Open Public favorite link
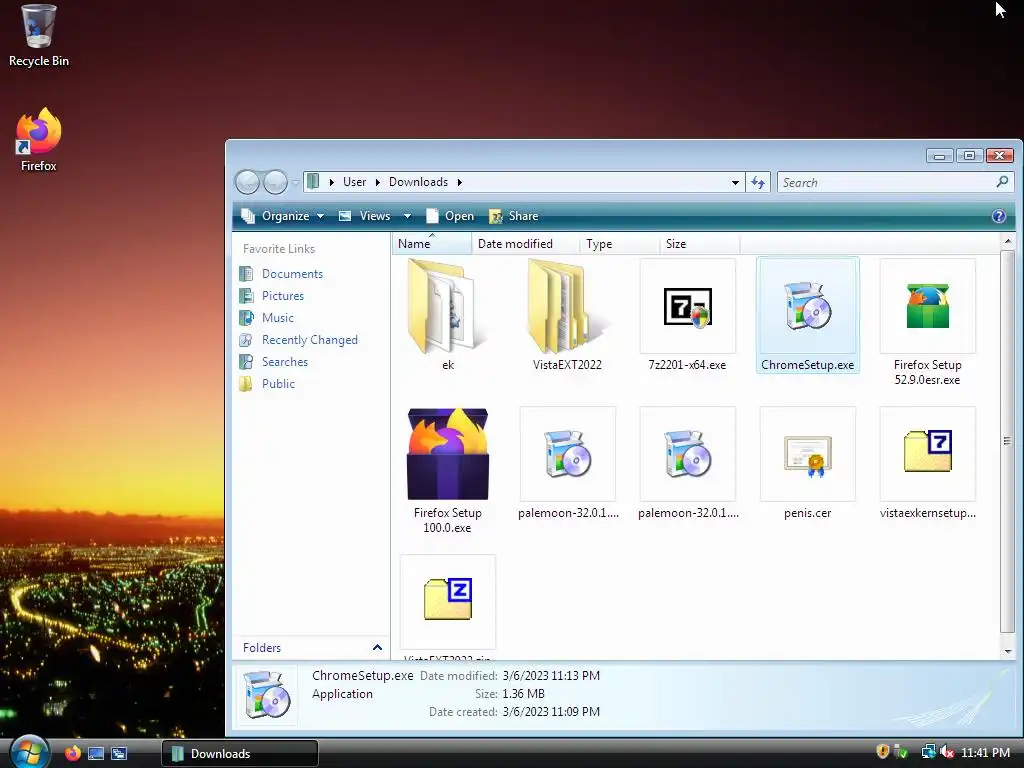 [x=278, y=384]
